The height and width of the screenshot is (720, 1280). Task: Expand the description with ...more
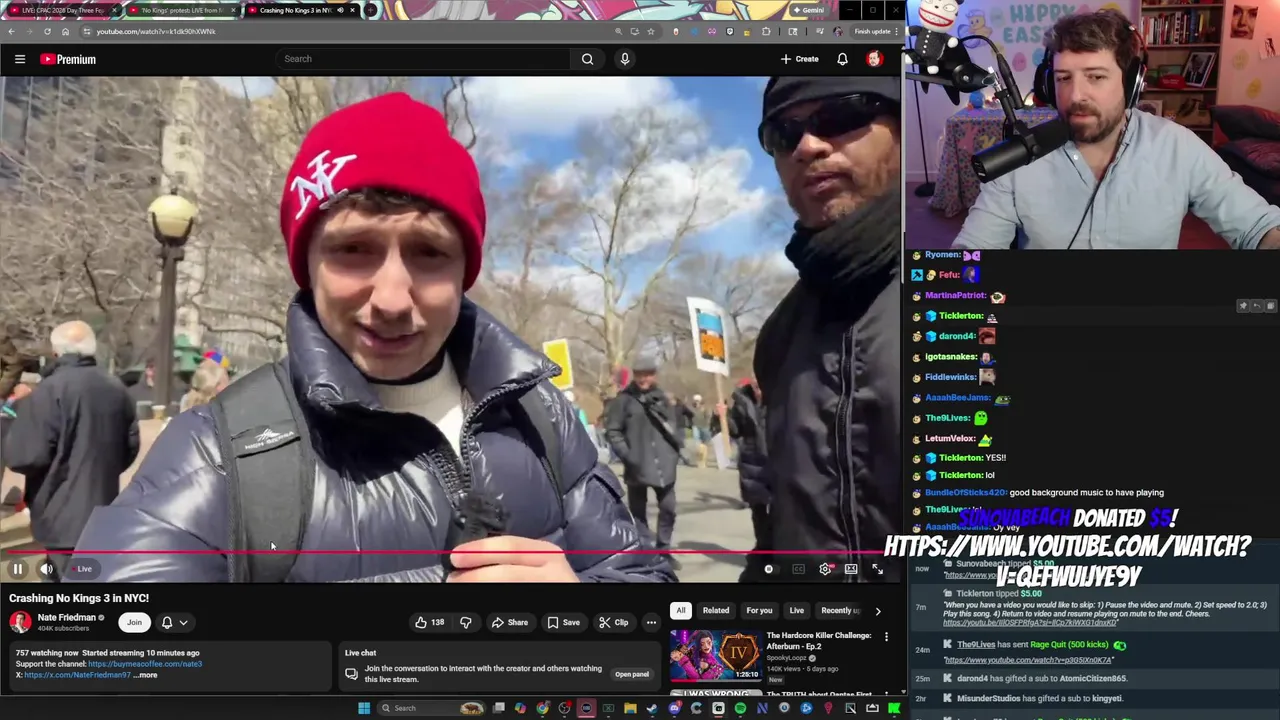146,675
